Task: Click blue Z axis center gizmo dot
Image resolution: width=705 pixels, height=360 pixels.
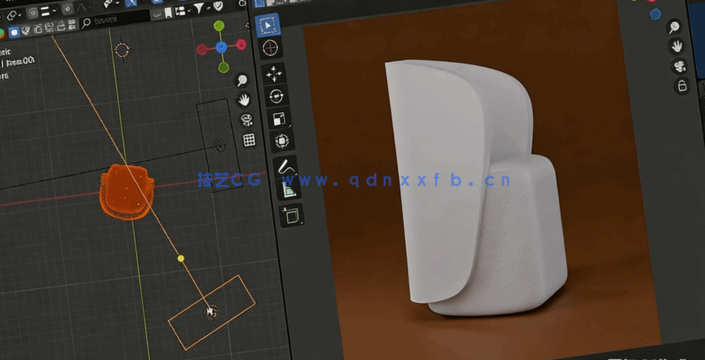Action: (221, 47)
